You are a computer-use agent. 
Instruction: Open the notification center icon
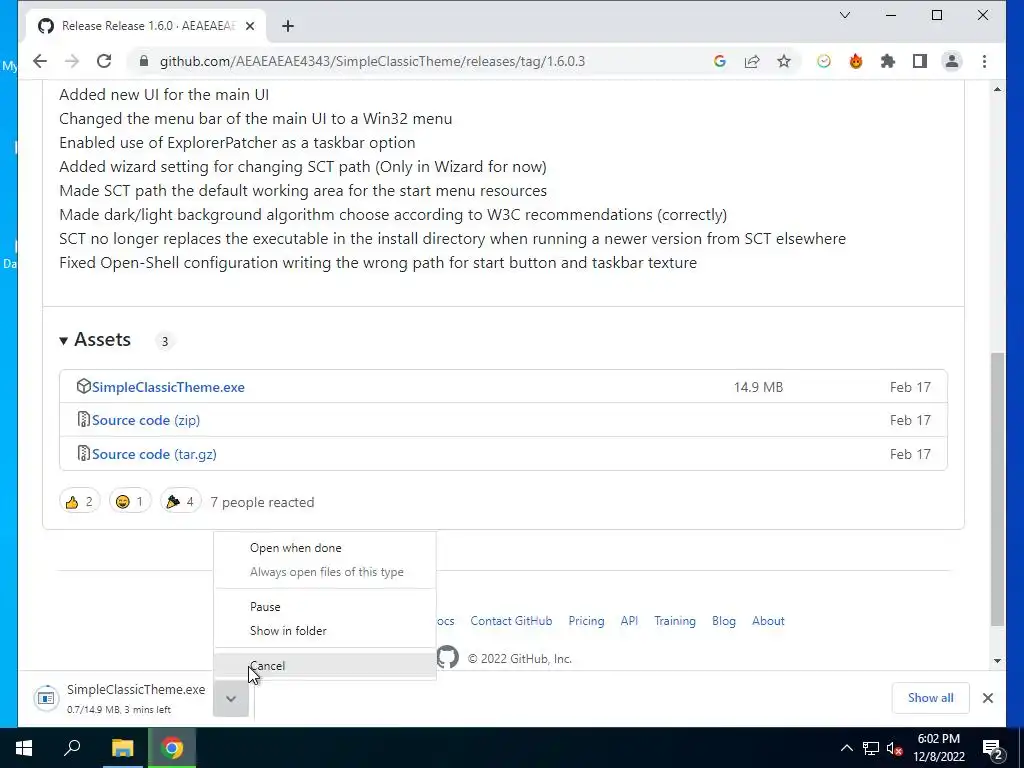992,748
